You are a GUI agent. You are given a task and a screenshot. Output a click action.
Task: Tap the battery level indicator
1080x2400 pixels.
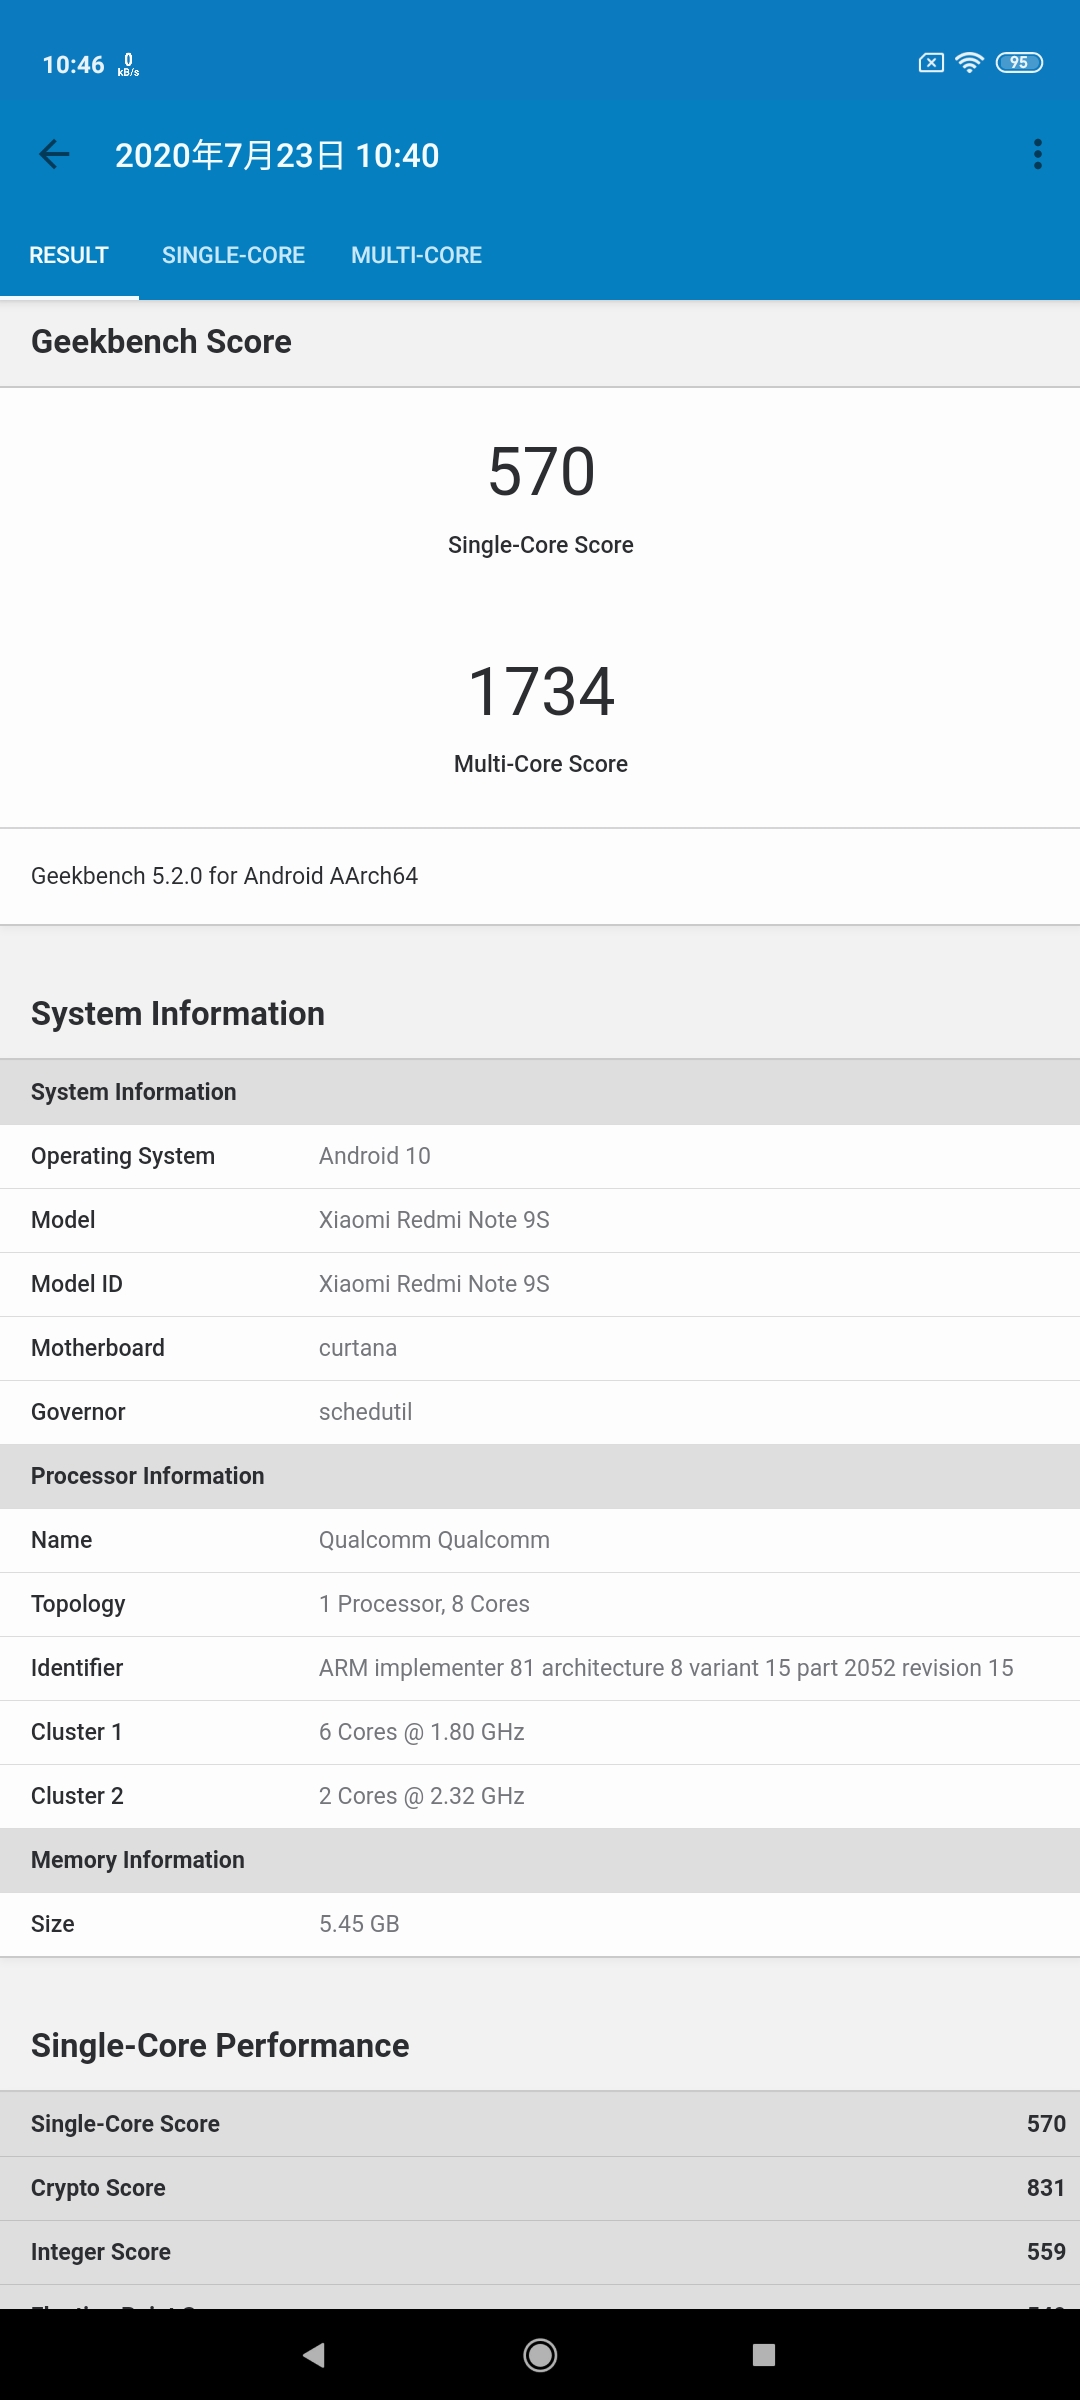[1019, 63]
